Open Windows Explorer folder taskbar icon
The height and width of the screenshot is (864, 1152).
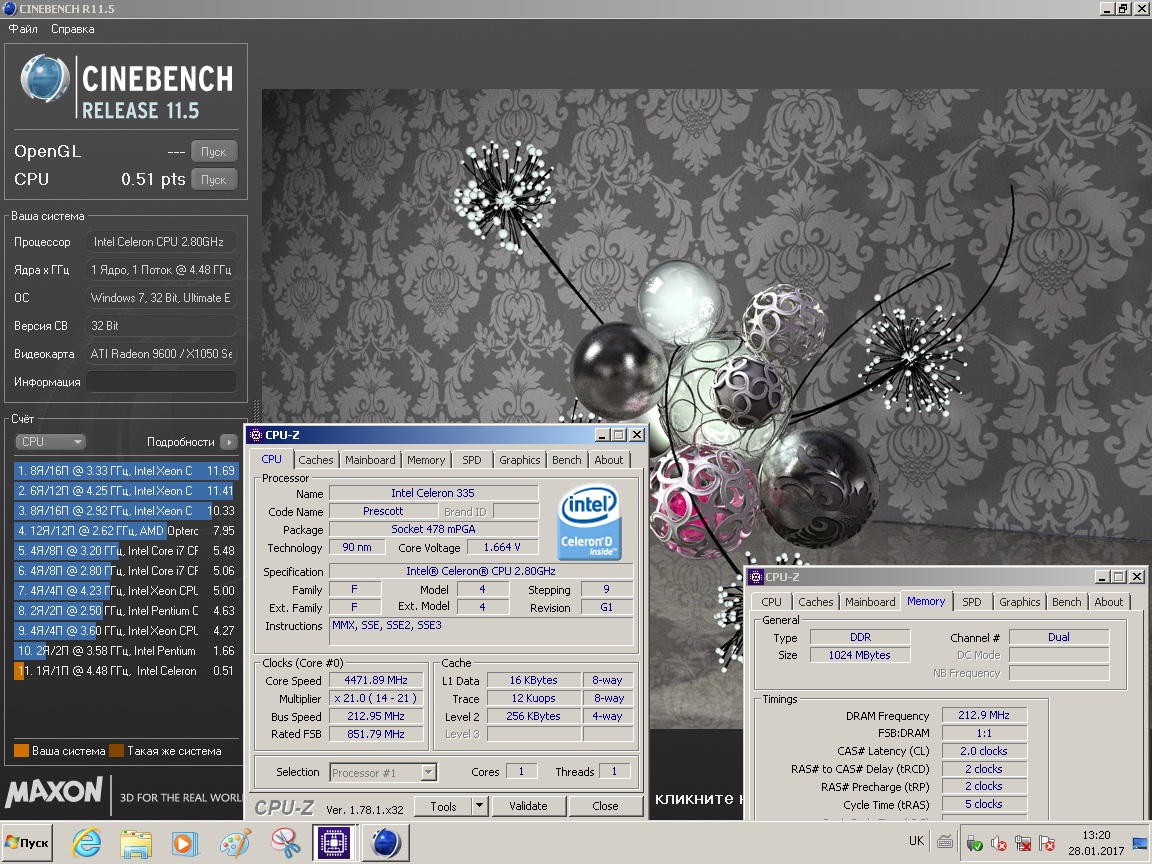click(136, 843)
